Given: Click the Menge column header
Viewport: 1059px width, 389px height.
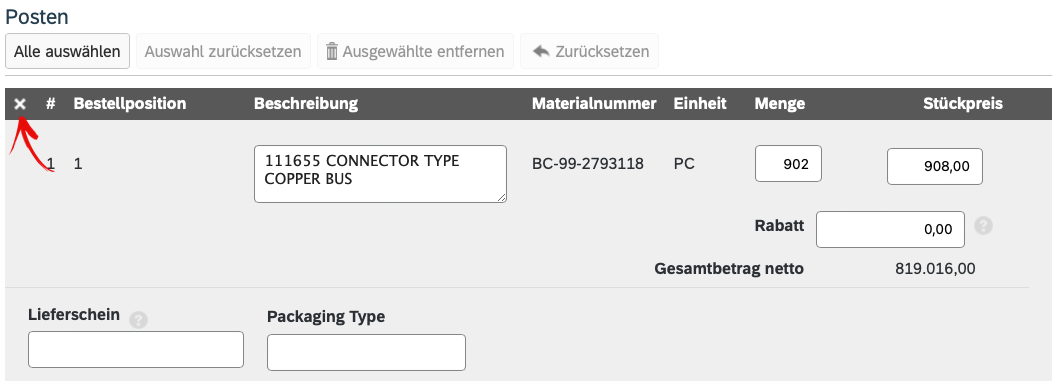Looking at the screenshot, I should point(779,104).
